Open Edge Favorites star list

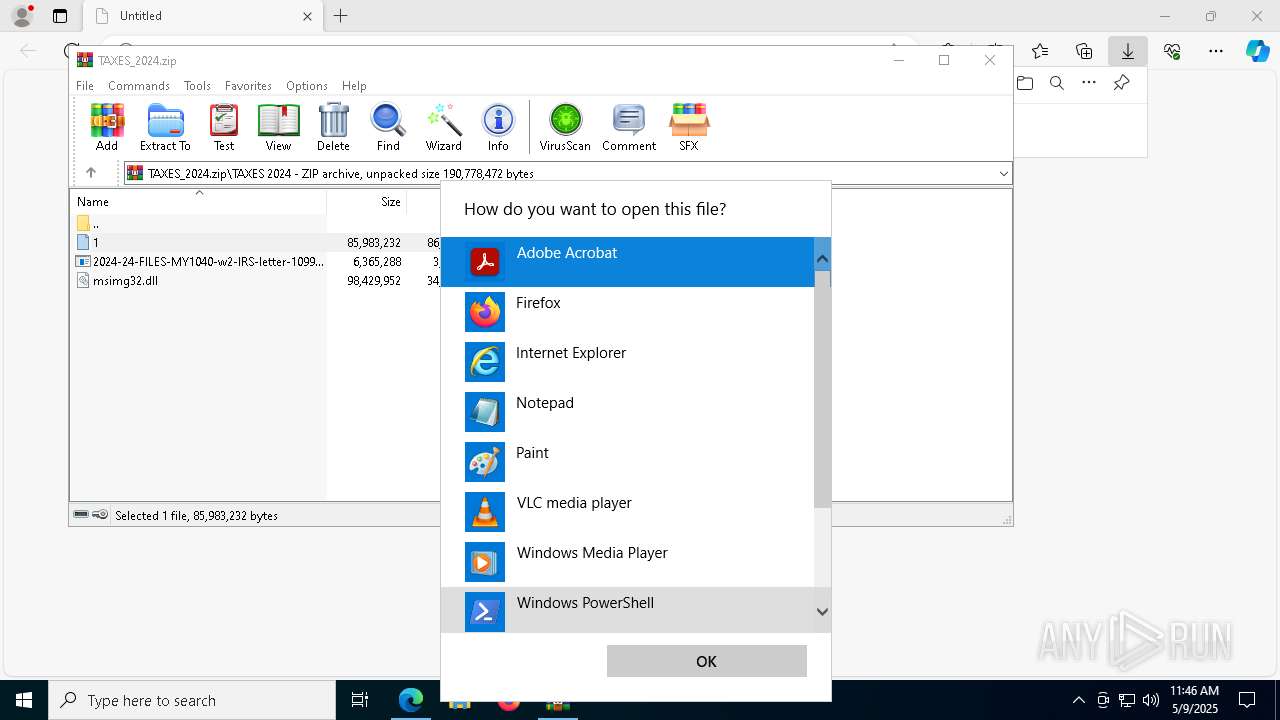(1040, 51)
